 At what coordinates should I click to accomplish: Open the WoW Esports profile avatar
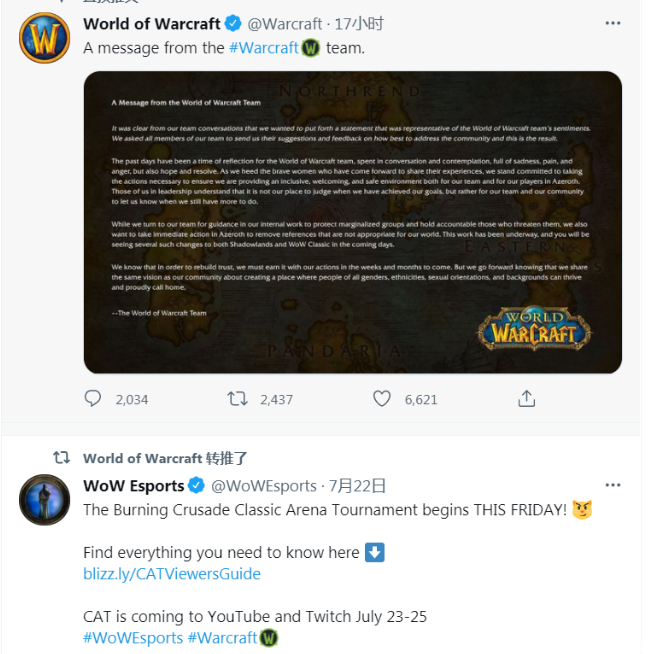[x=44, y=499]
